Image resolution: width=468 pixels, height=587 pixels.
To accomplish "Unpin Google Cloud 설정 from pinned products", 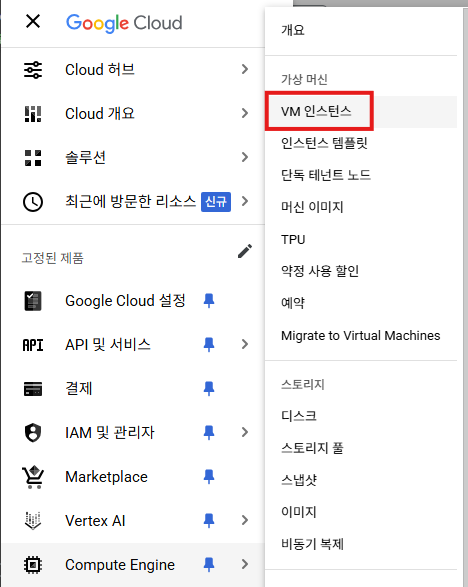I will 209,301.
